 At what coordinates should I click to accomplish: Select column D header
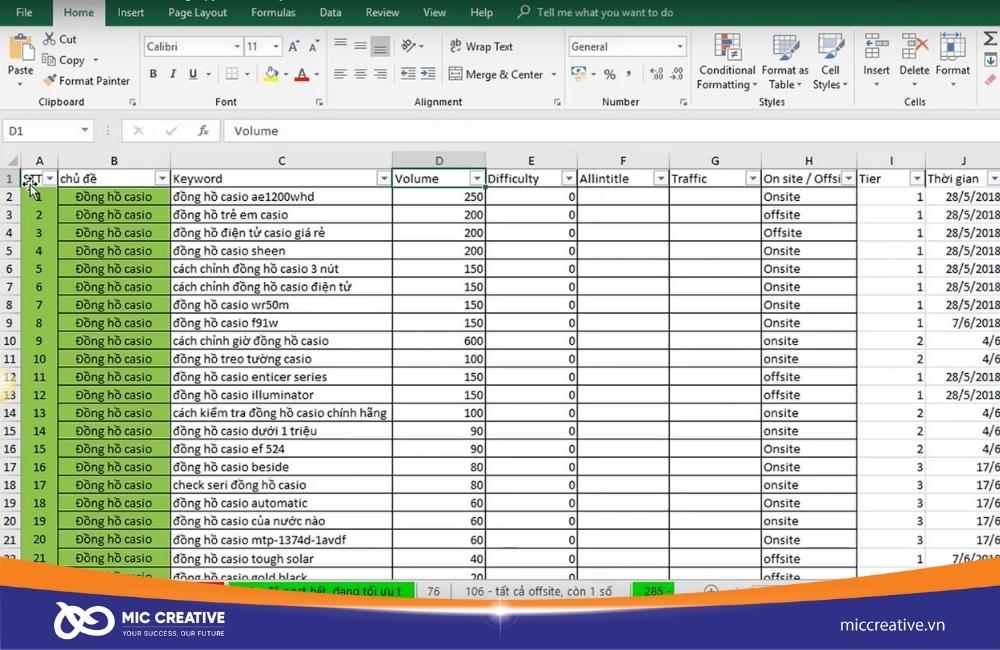click(x=439, y=161)
